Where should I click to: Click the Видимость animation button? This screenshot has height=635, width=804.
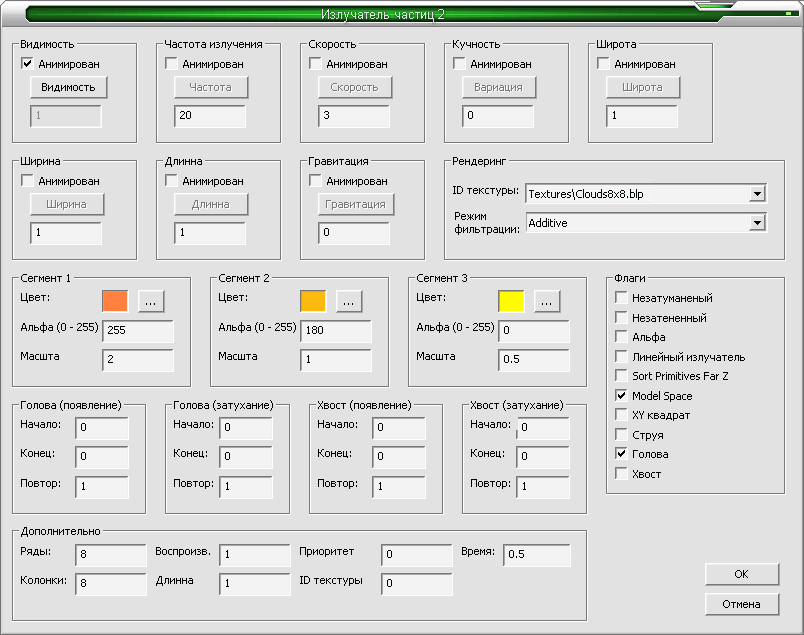pyautogui.click(x=68, y=87)
